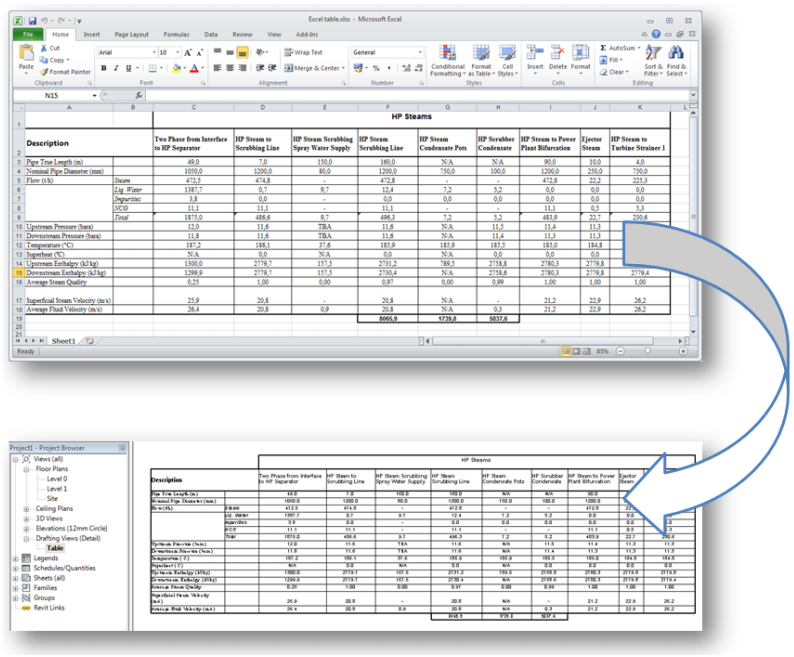Image resolution: width=794 pixels, height=657 pixels.
Task: Expand 3D Views in Project Browser
Action: (26, 519)
